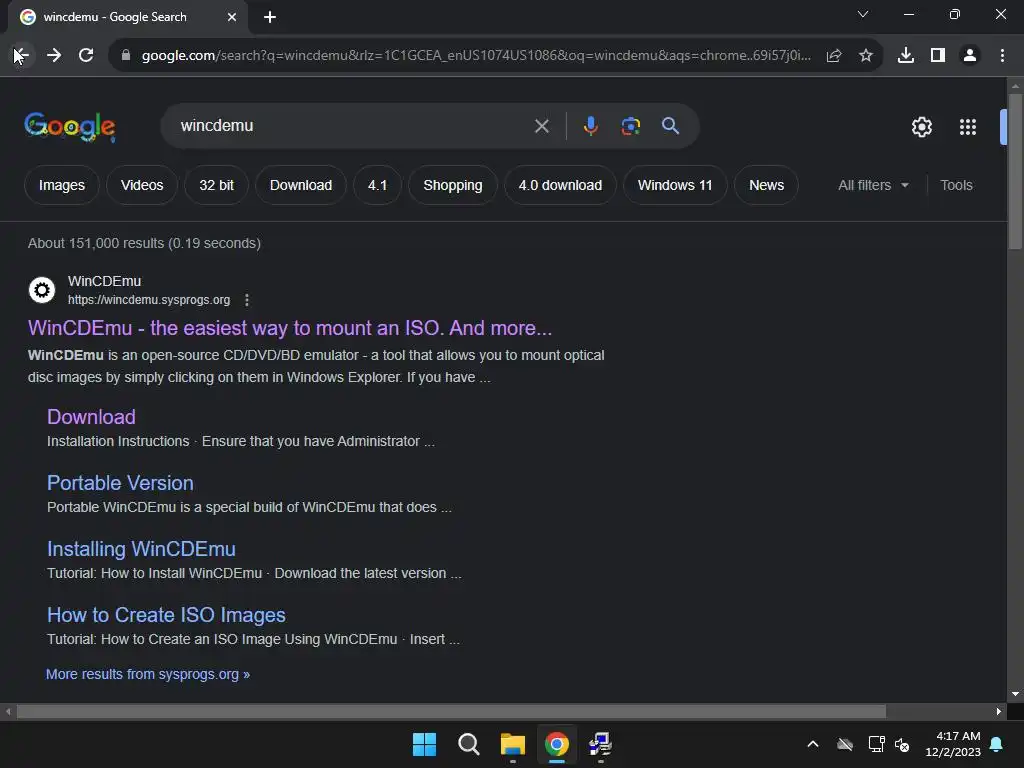This screenshot has width=1024, height=768.
Task: Open File Explorer from the taskbar
Action: click(513, 744)
